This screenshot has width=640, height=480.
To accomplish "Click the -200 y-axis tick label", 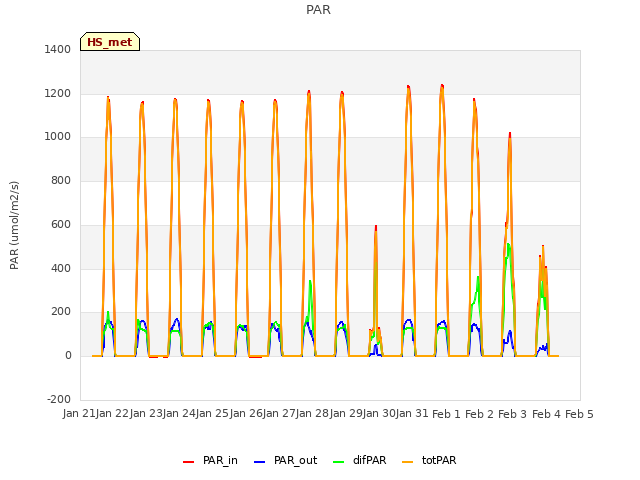I will click(59, 399).
